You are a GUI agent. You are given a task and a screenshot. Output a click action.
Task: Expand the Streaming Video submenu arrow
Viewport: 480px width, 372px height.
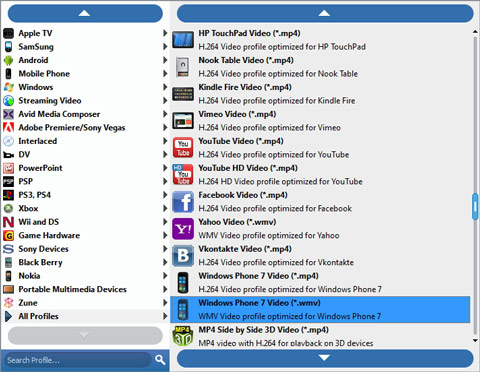click(x=165, y=100)
